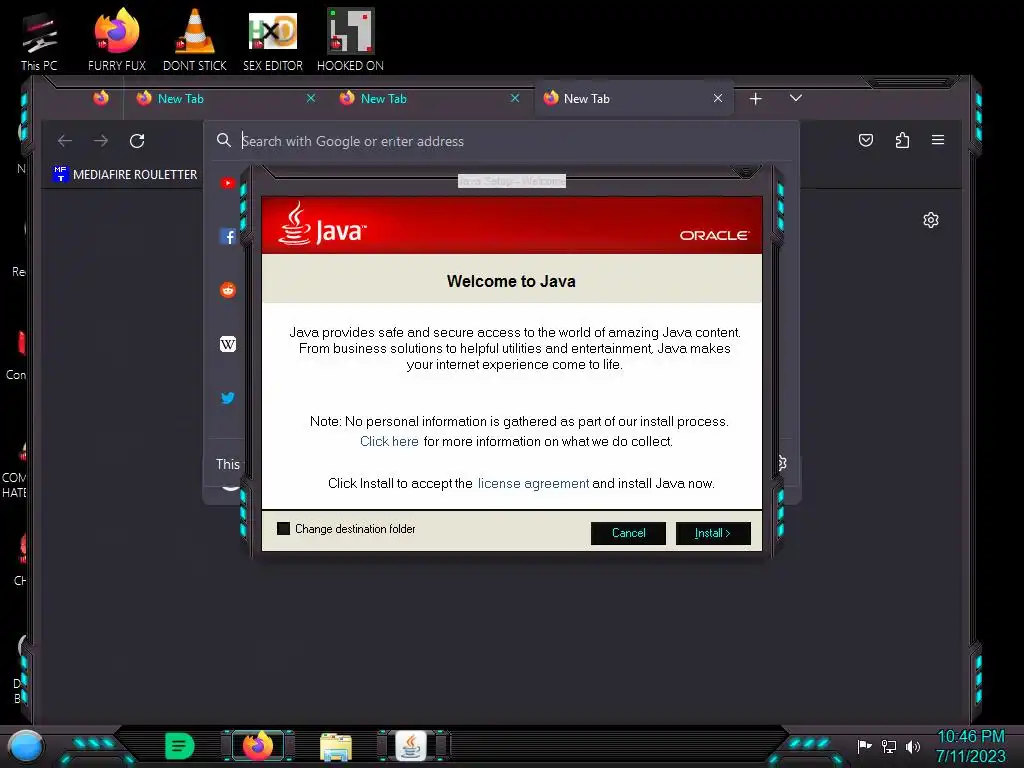The image size is (1024, 768).
Task: Open the Click here information link
Action: click(389, 441)
